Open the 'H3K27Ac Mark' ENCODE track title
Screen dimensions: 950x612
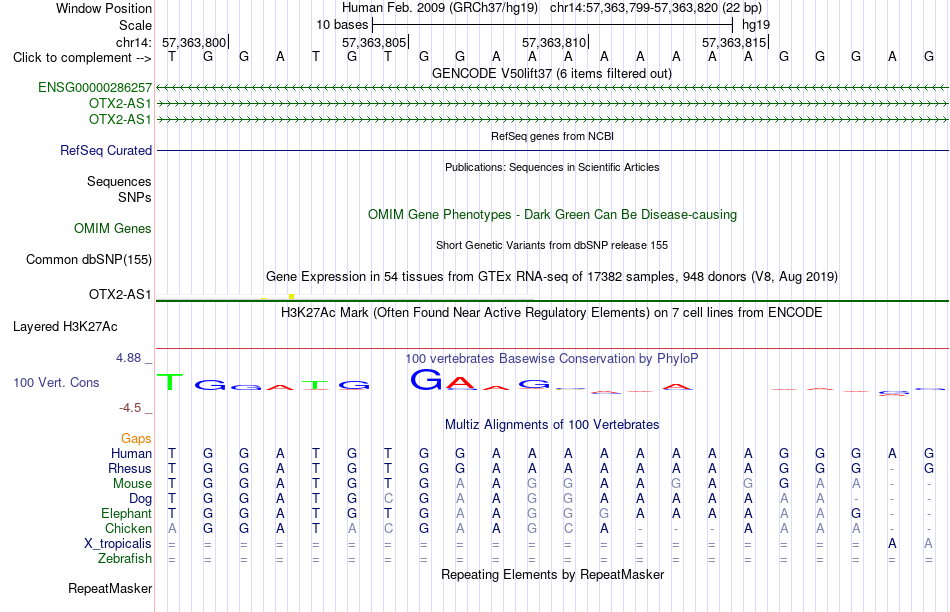pos(552,313)
